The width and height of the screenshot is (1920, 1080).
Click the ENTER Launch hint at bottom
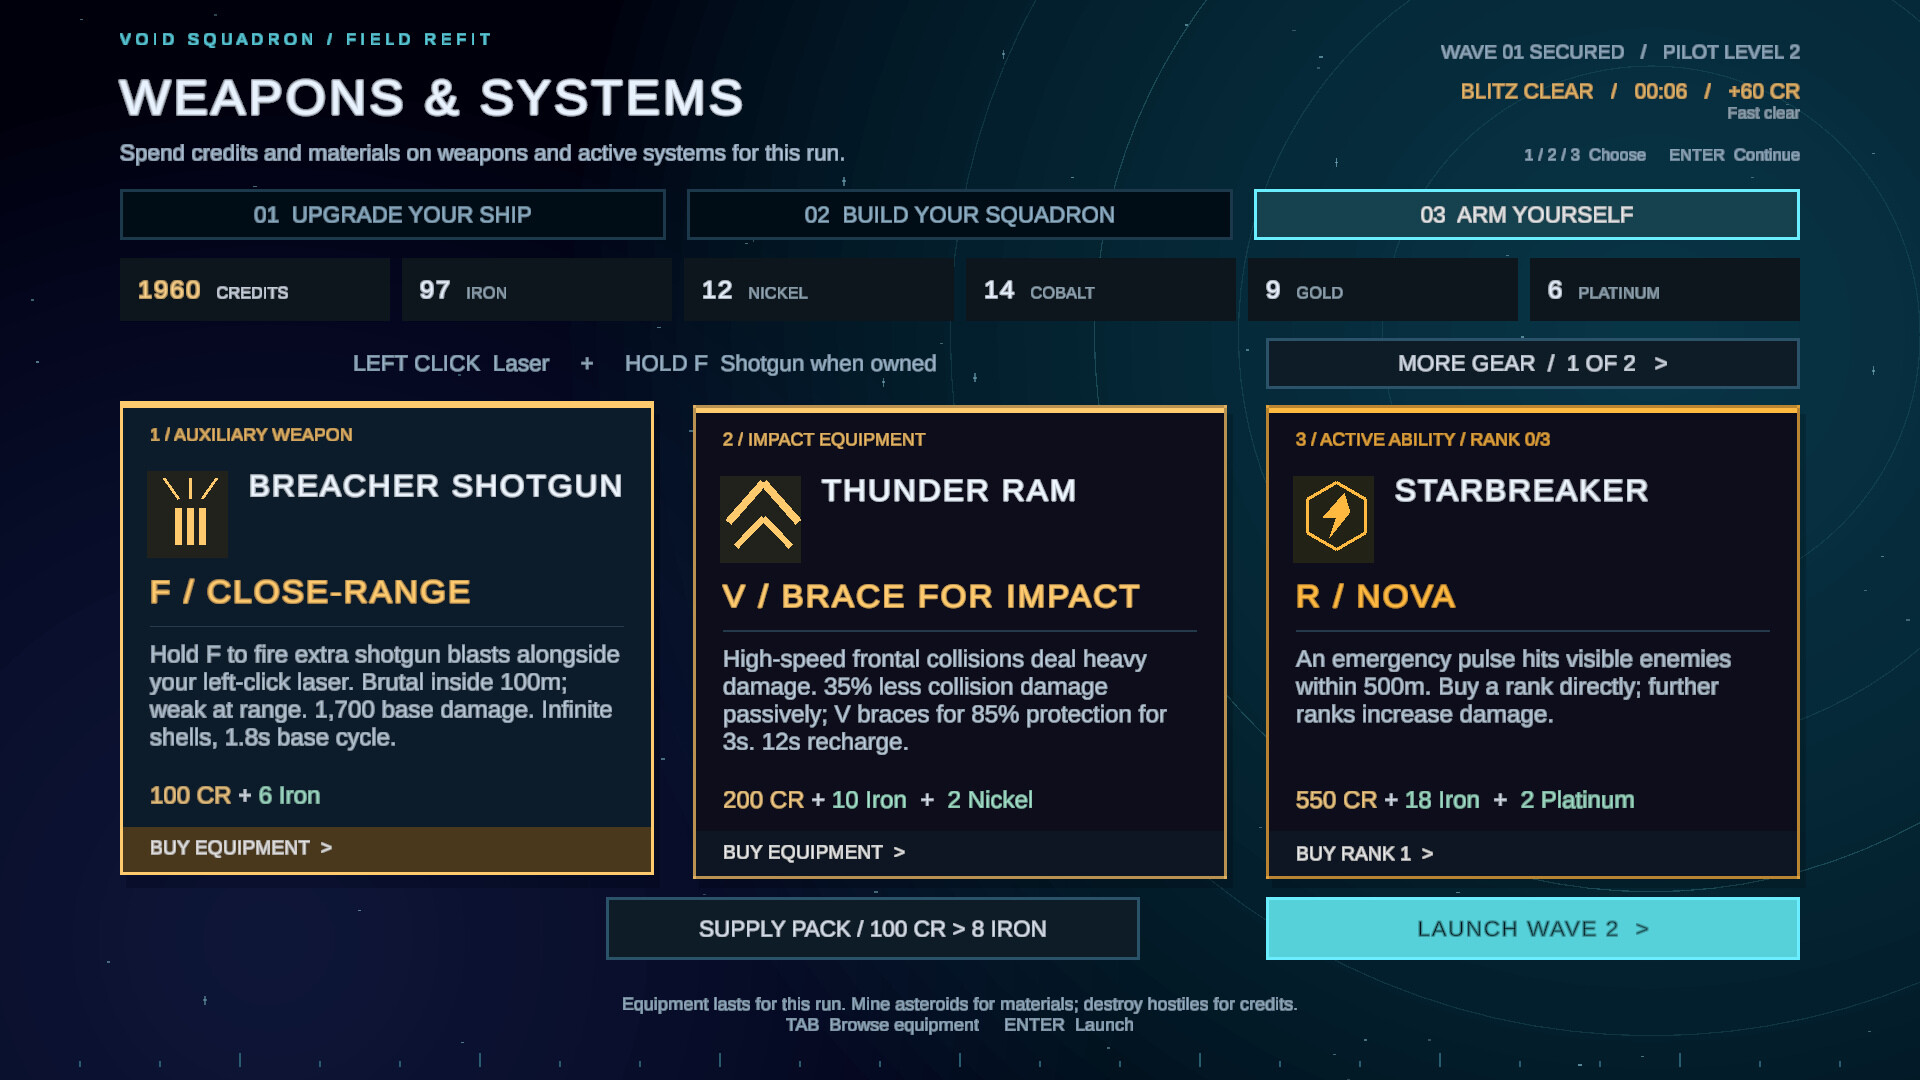click(x=1068, y=1025)
